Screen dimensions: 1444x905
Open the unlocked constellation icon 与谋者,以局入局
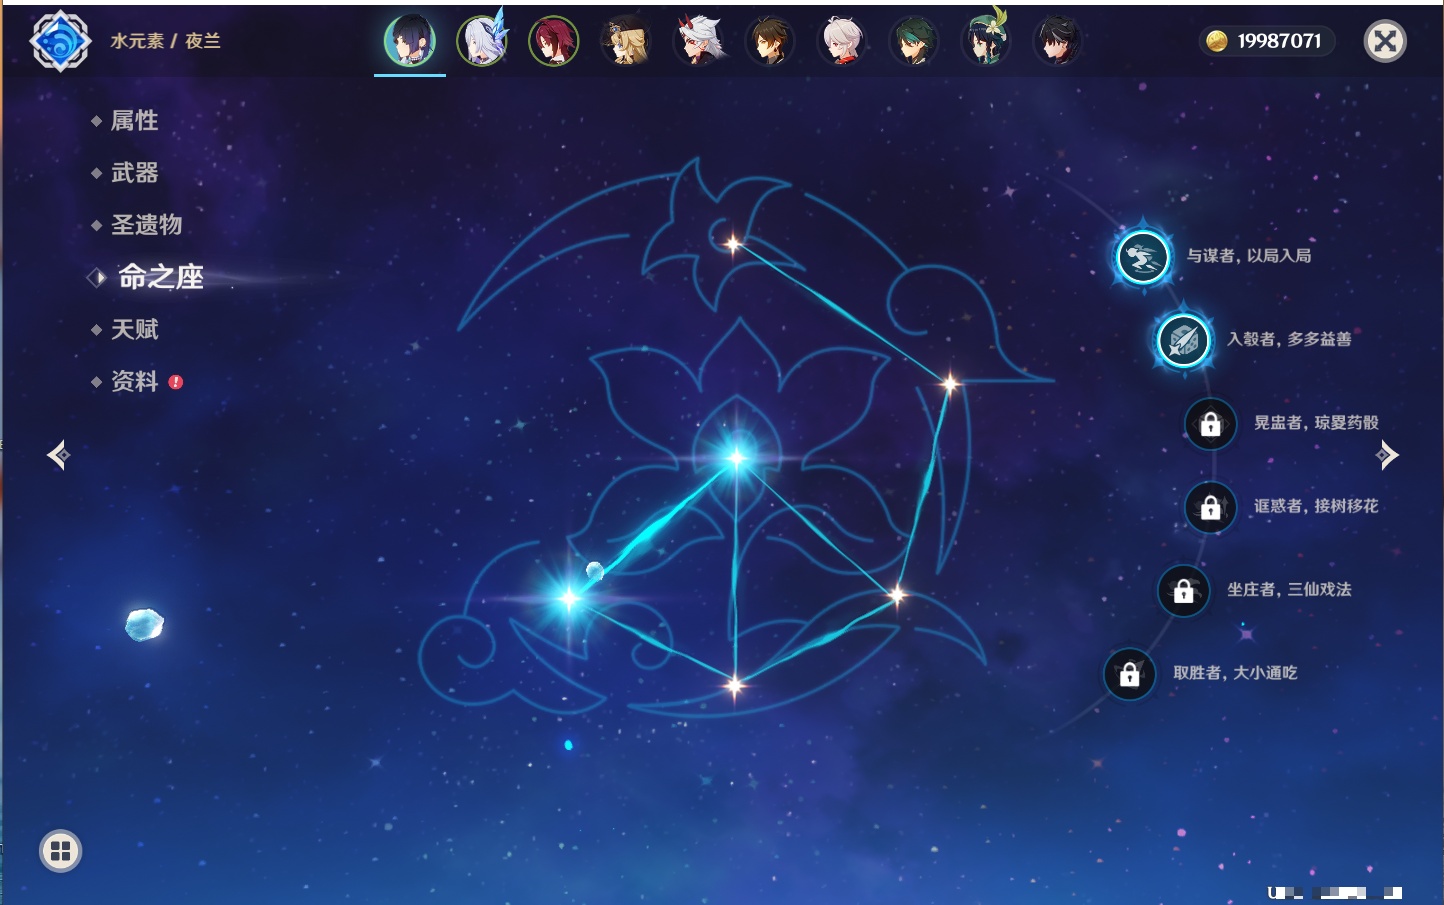point(1142,257)
